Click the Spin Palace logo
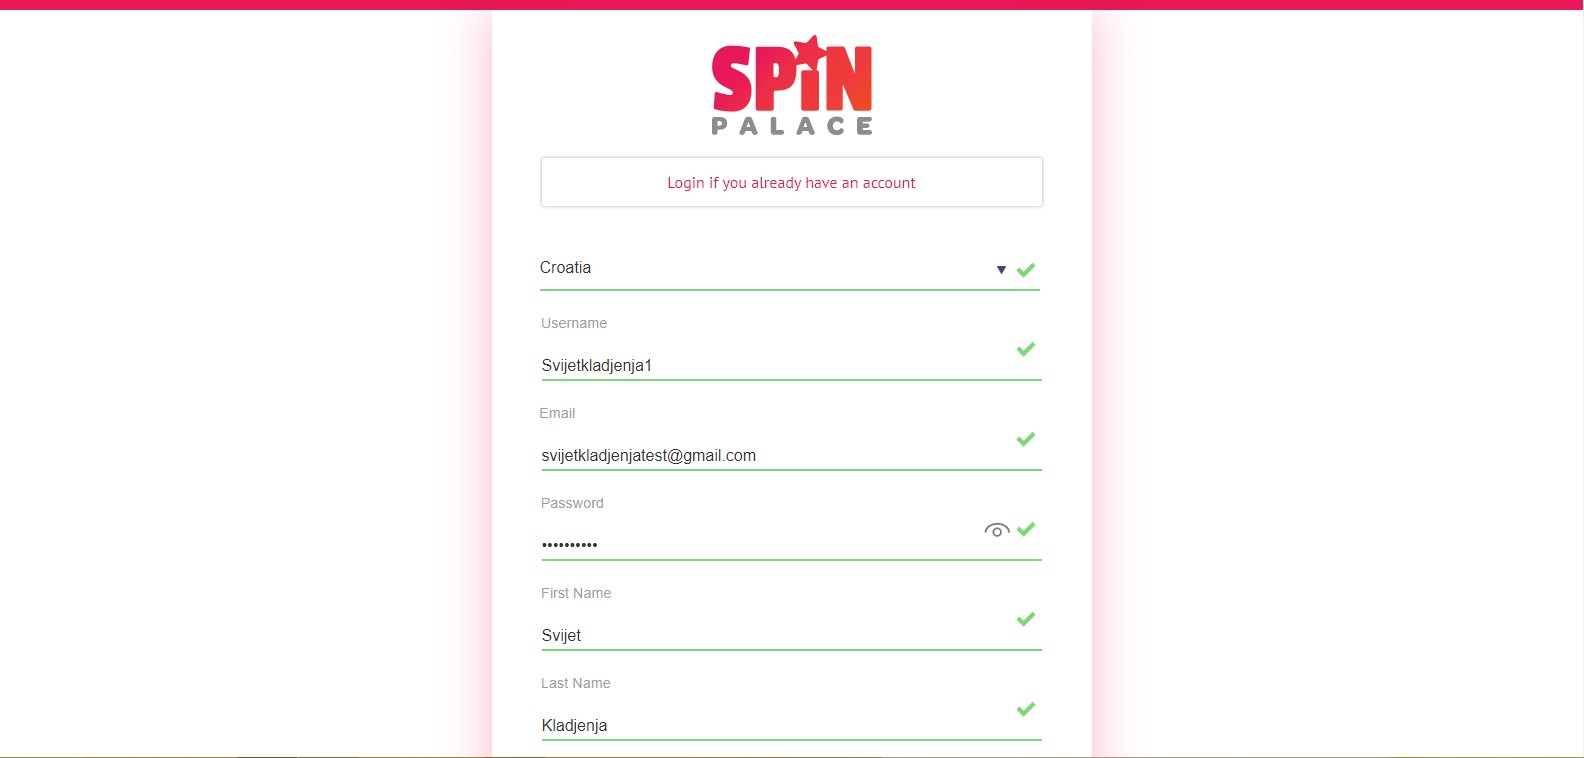The width and height of the screenshot is (1584, 758). [x=791, y=87]
